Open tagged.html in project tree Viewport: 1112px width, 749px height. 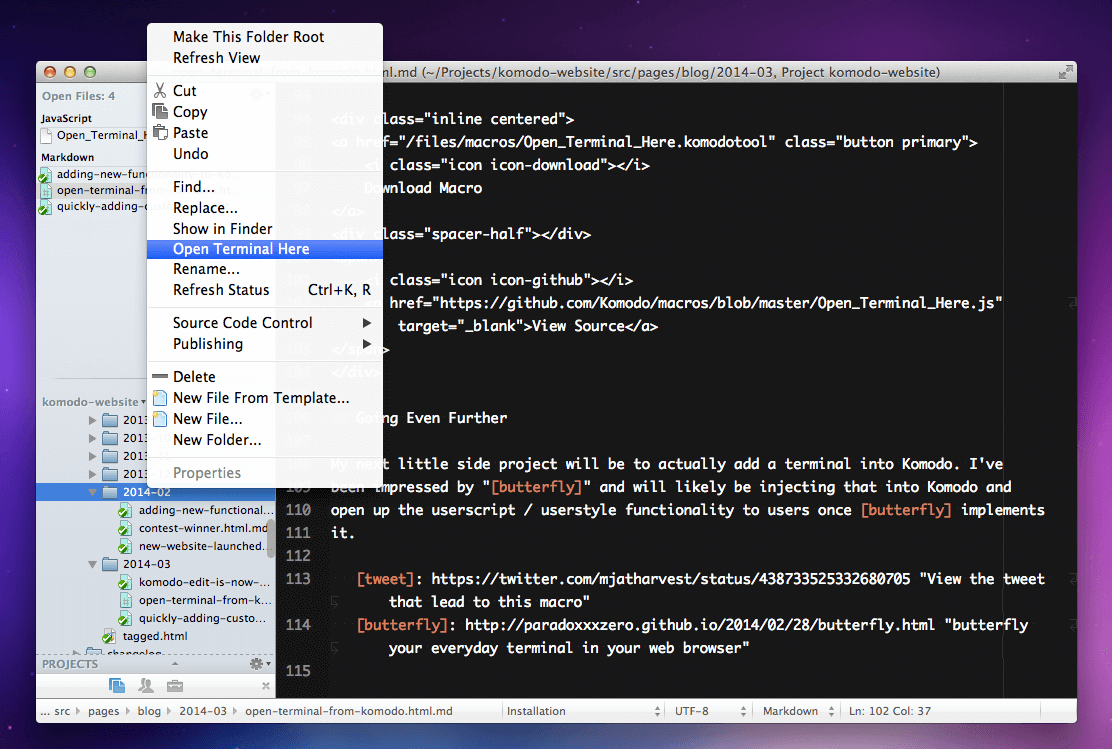point(145,636)
